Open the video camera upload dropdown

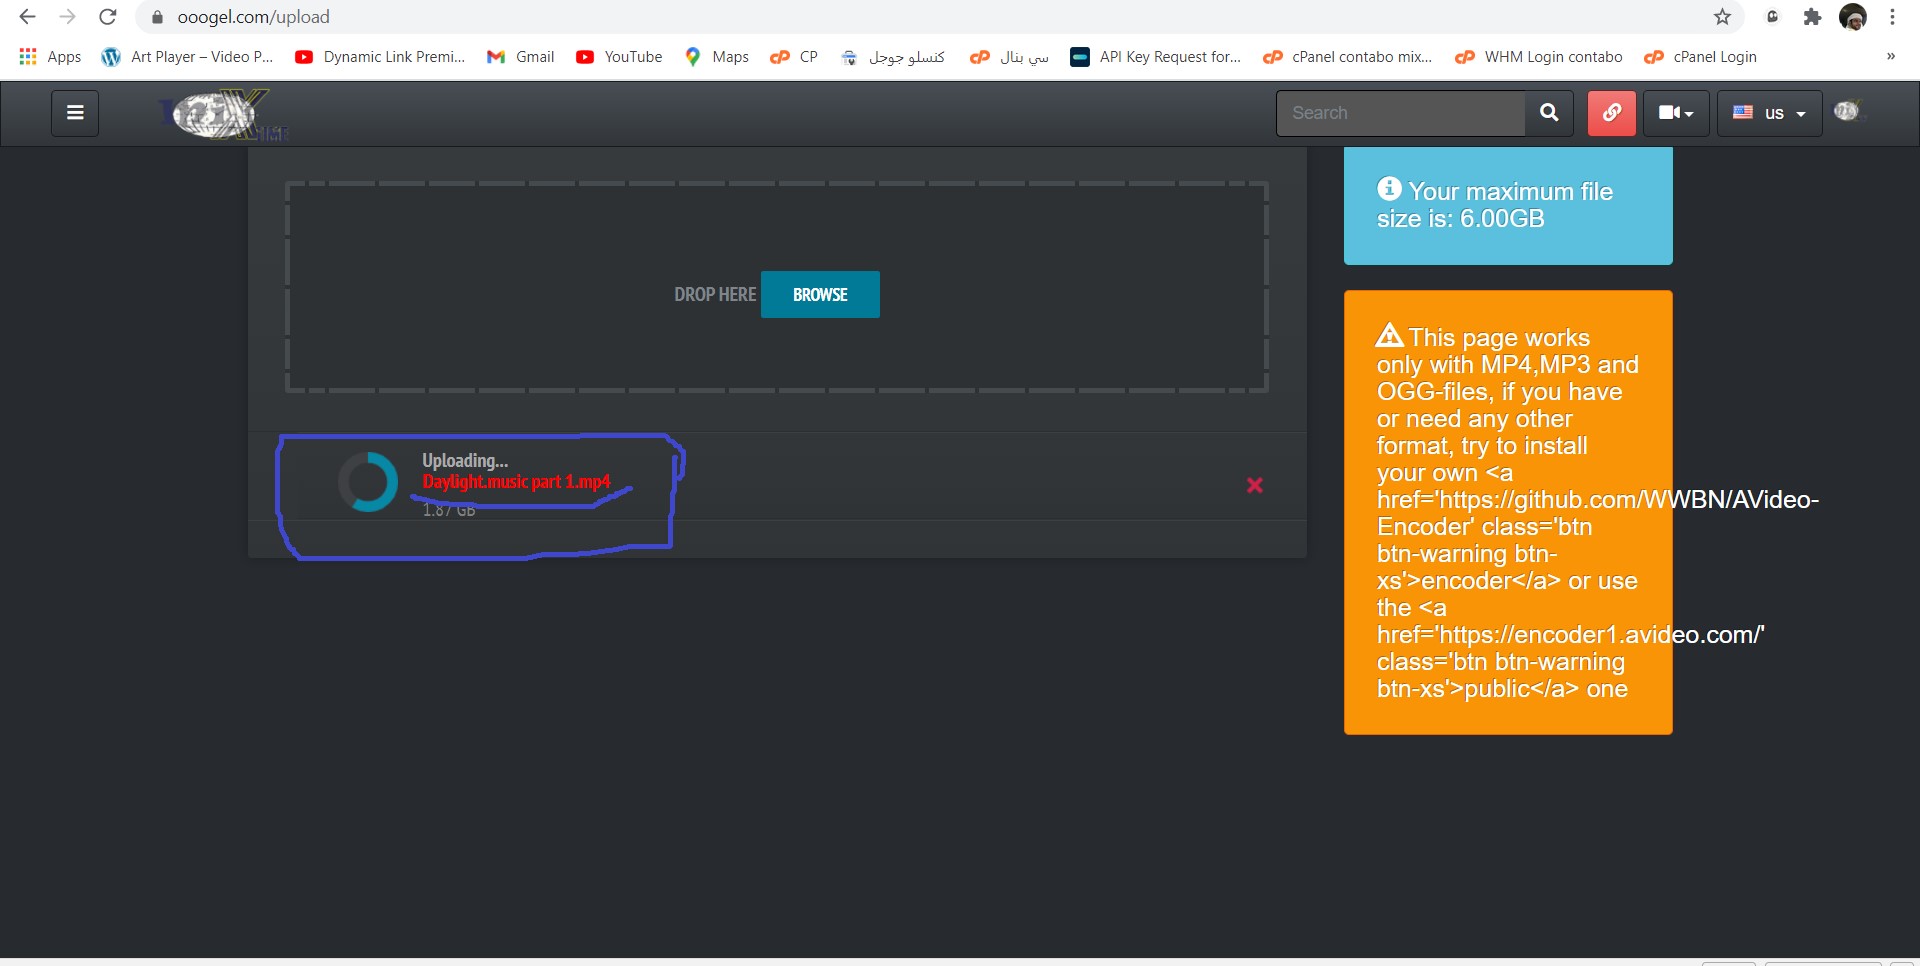point(1676,113)
